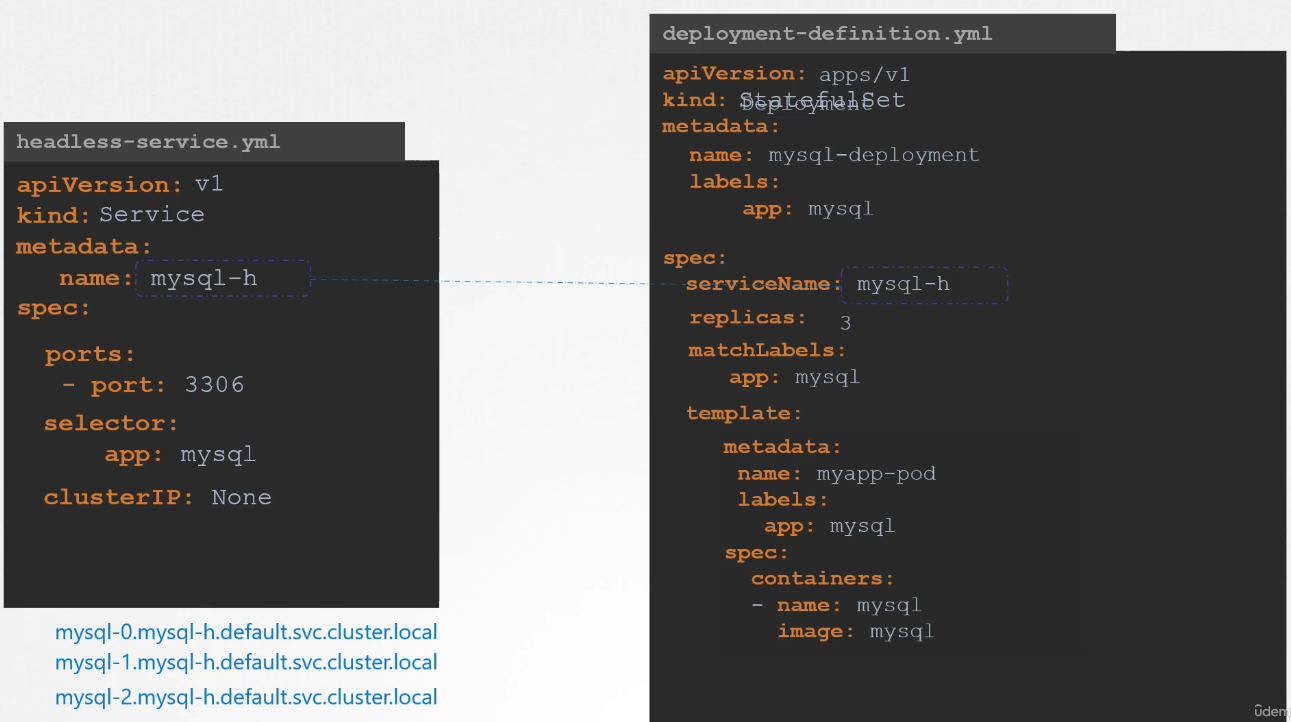This screenshot has width=1291, height=722.
Task: Click the Udemy logo in the corner
Action: click(x=1271, y=711)
